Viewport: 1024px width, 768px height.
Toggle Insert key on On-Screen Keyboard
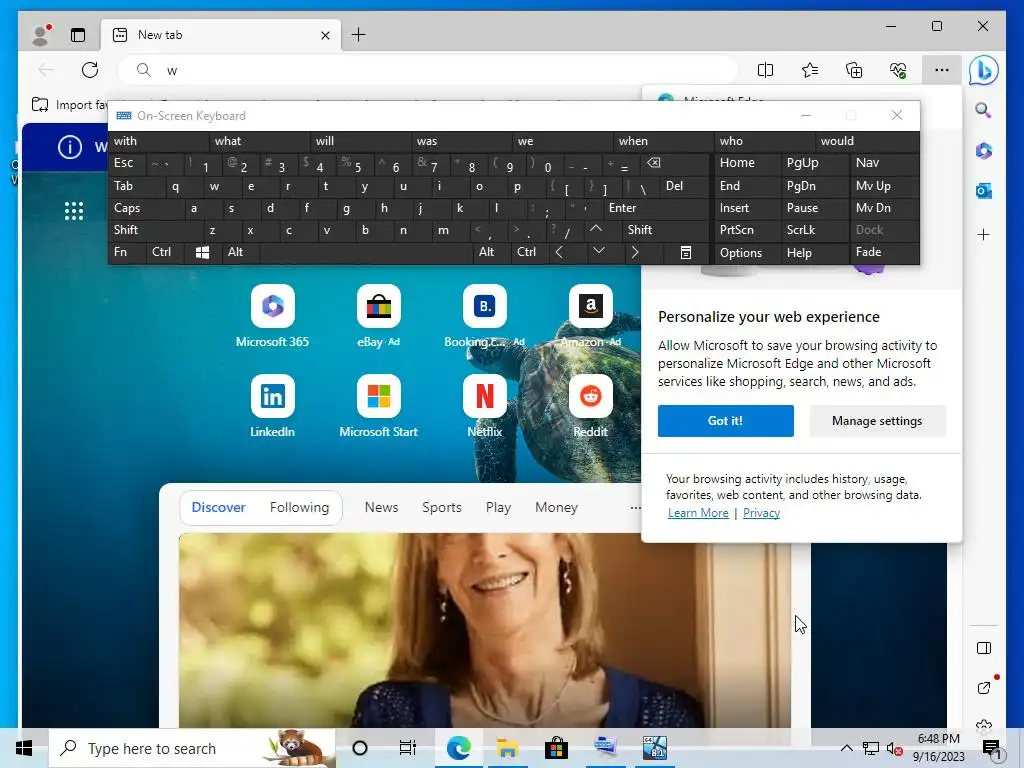(x=746, y=208)
